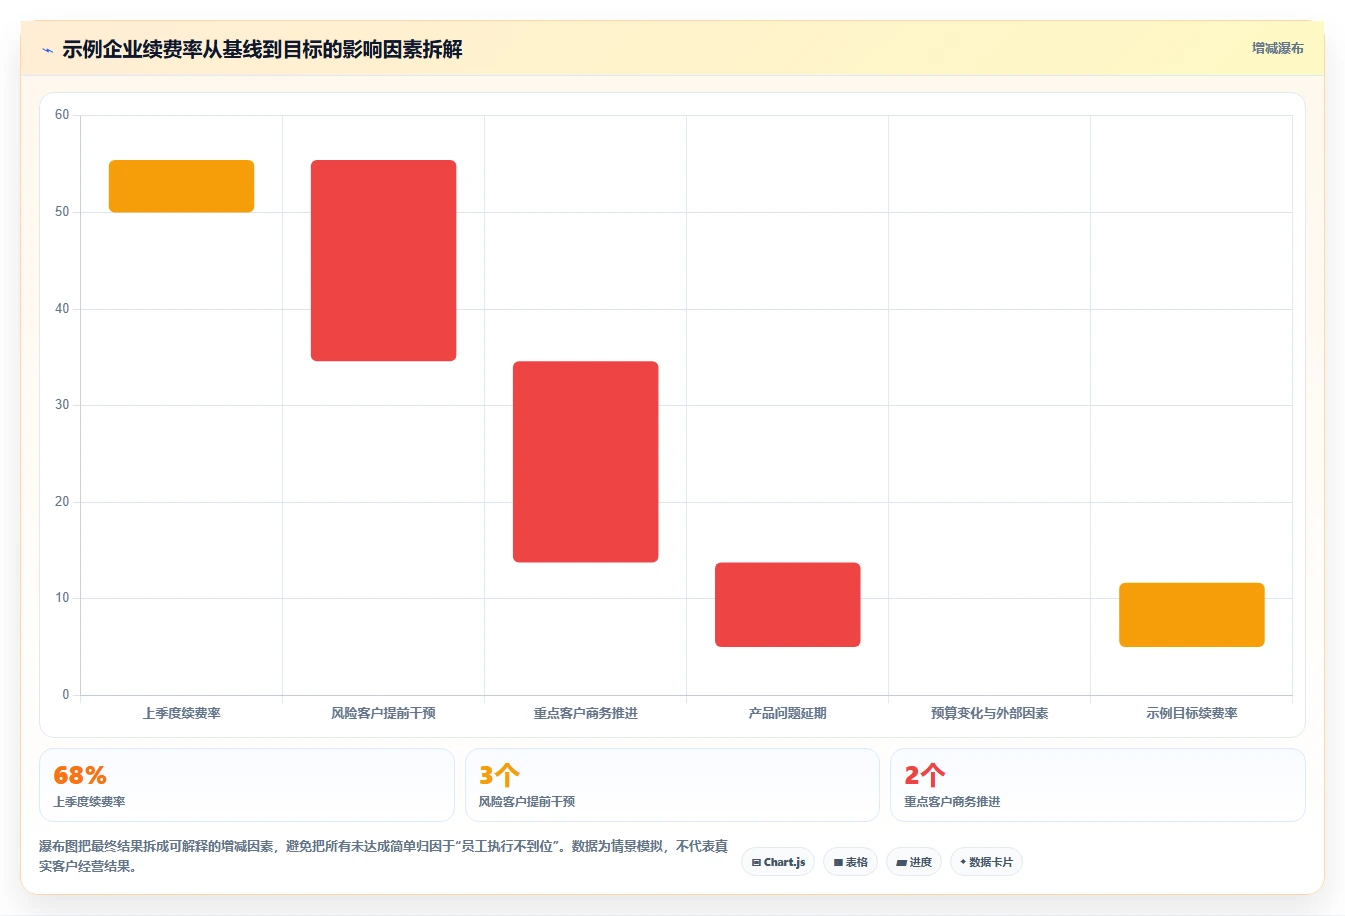The width and height of the screenshot is (1345, 916).
Task: Click the red 重点客户商务推进 bar
Action: pos(585,461)
